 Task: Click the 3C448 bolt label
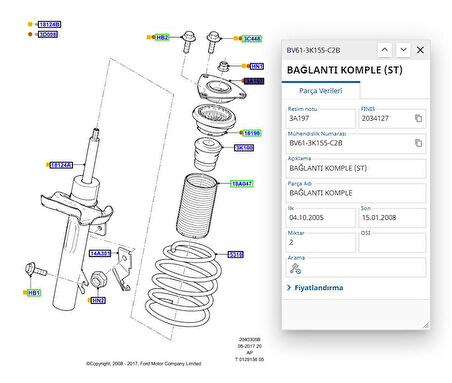(252, 39)
